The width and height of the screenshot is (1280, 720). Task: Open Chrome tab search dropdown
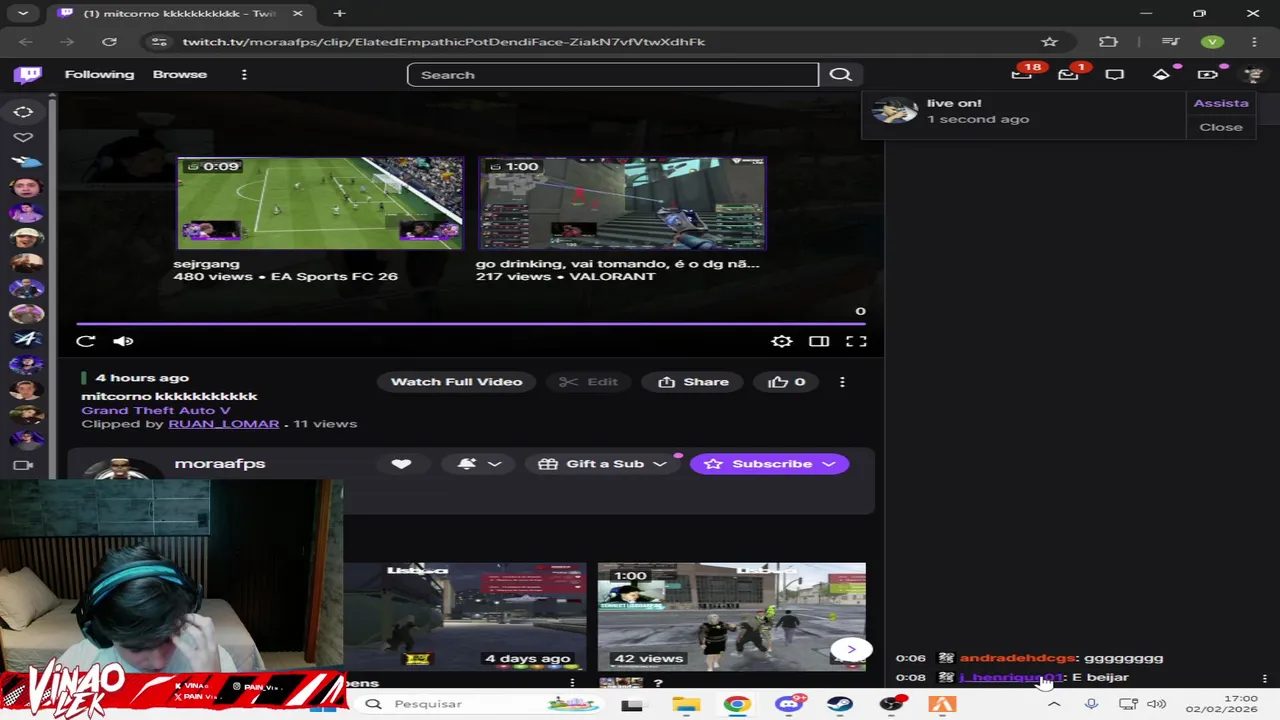coord(23,13)
